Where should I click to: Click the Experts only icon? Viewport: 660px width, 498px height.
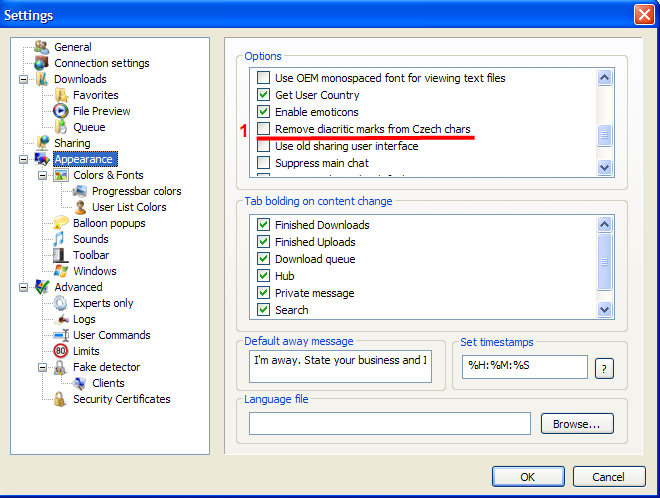pos(61,303)
